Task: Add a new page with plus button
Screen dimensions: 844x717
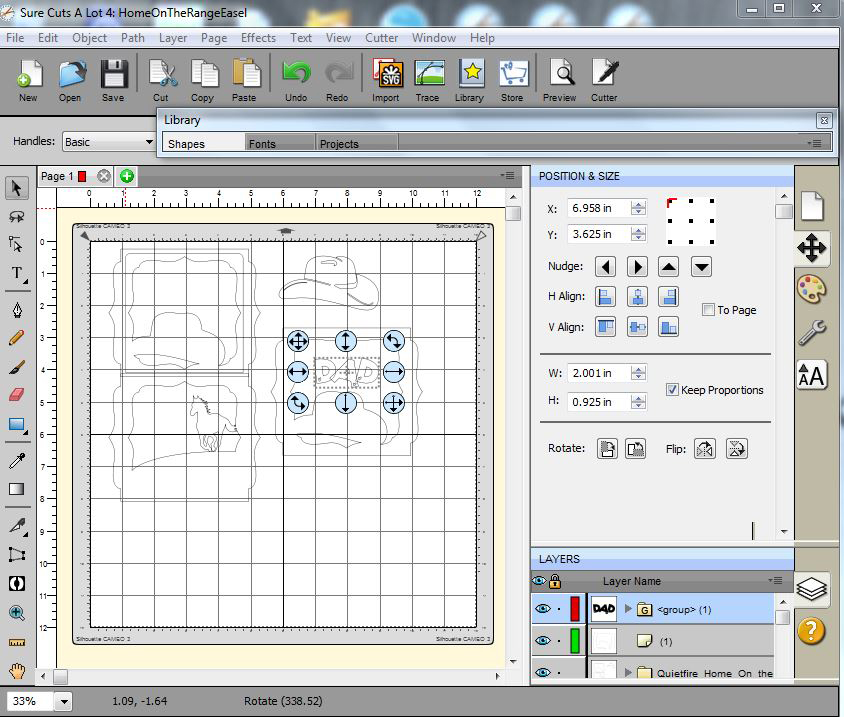Action: pyautogui.click(x=127, y=176)
